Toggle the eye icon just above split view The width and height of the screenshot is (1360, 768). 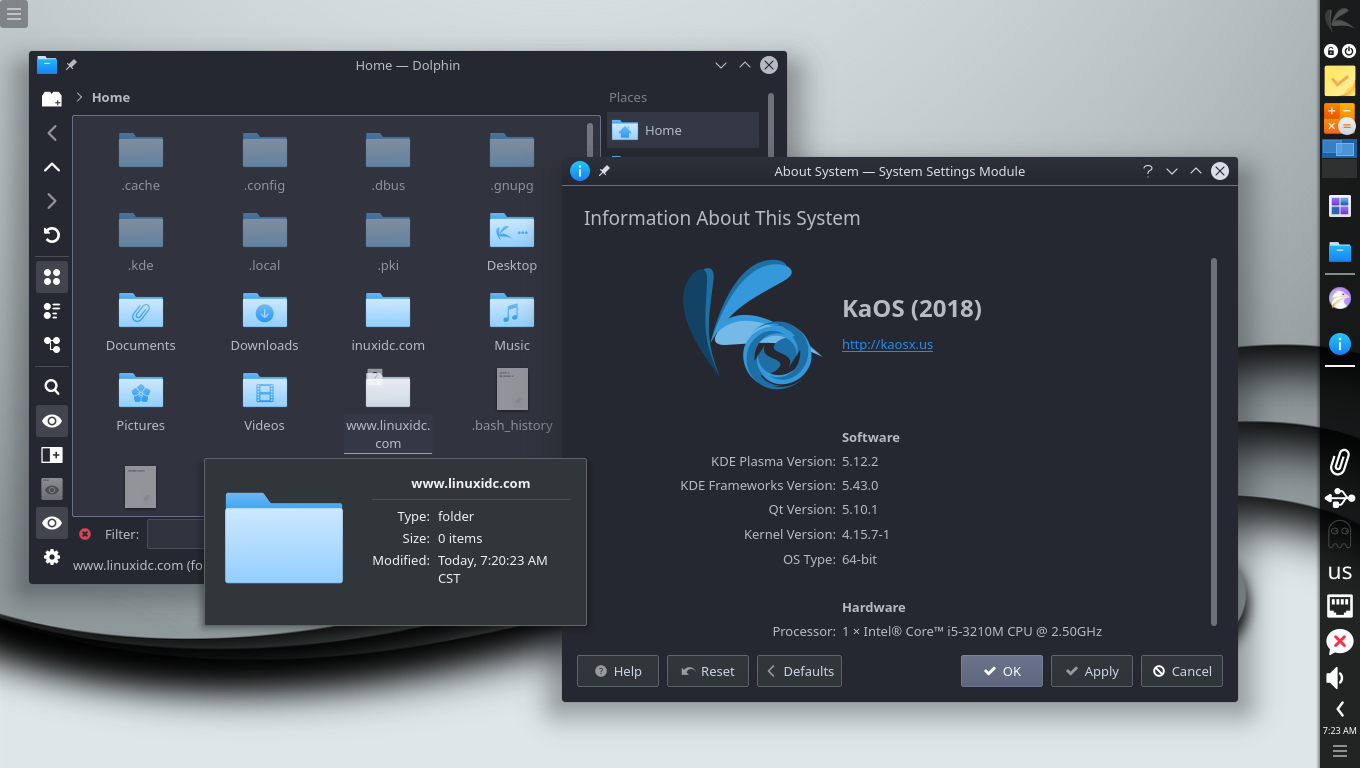pyautogui.click(x=52, y=421)
